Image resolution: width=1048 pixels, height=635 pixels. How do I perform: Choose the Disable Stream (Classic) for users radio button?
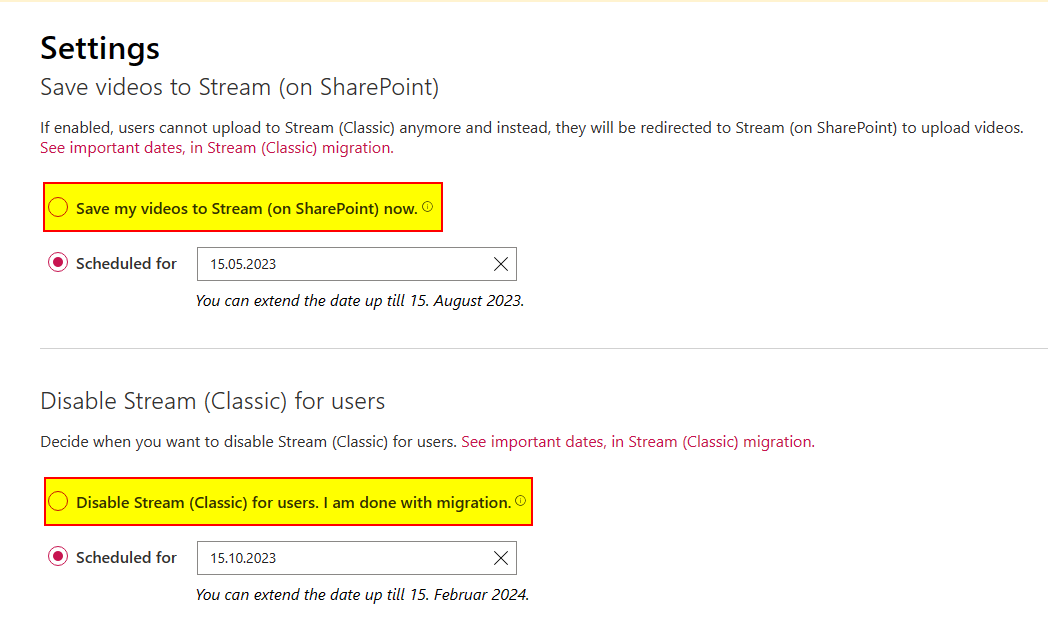click(x=59, y=502)
